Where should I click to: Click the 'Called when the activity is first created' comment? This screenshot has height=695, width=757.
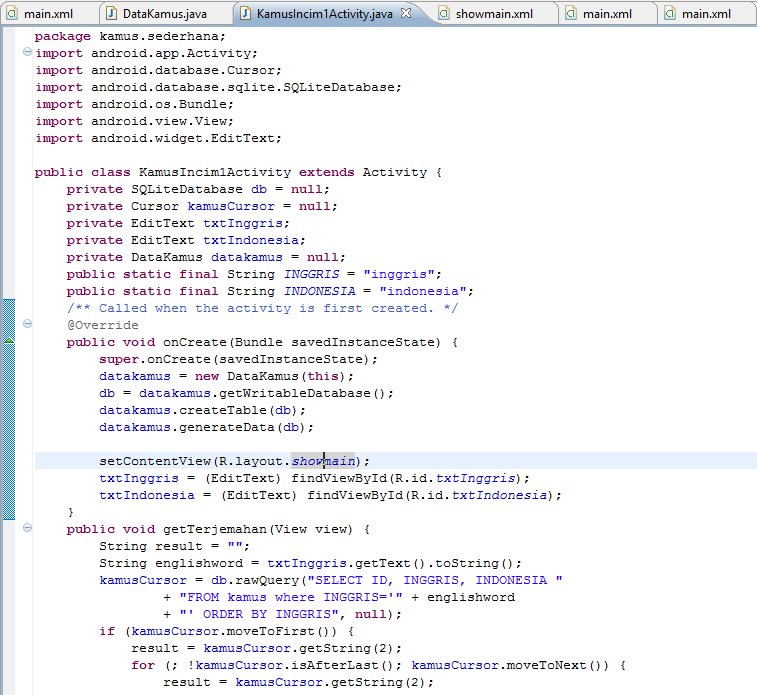click(262, 308)
